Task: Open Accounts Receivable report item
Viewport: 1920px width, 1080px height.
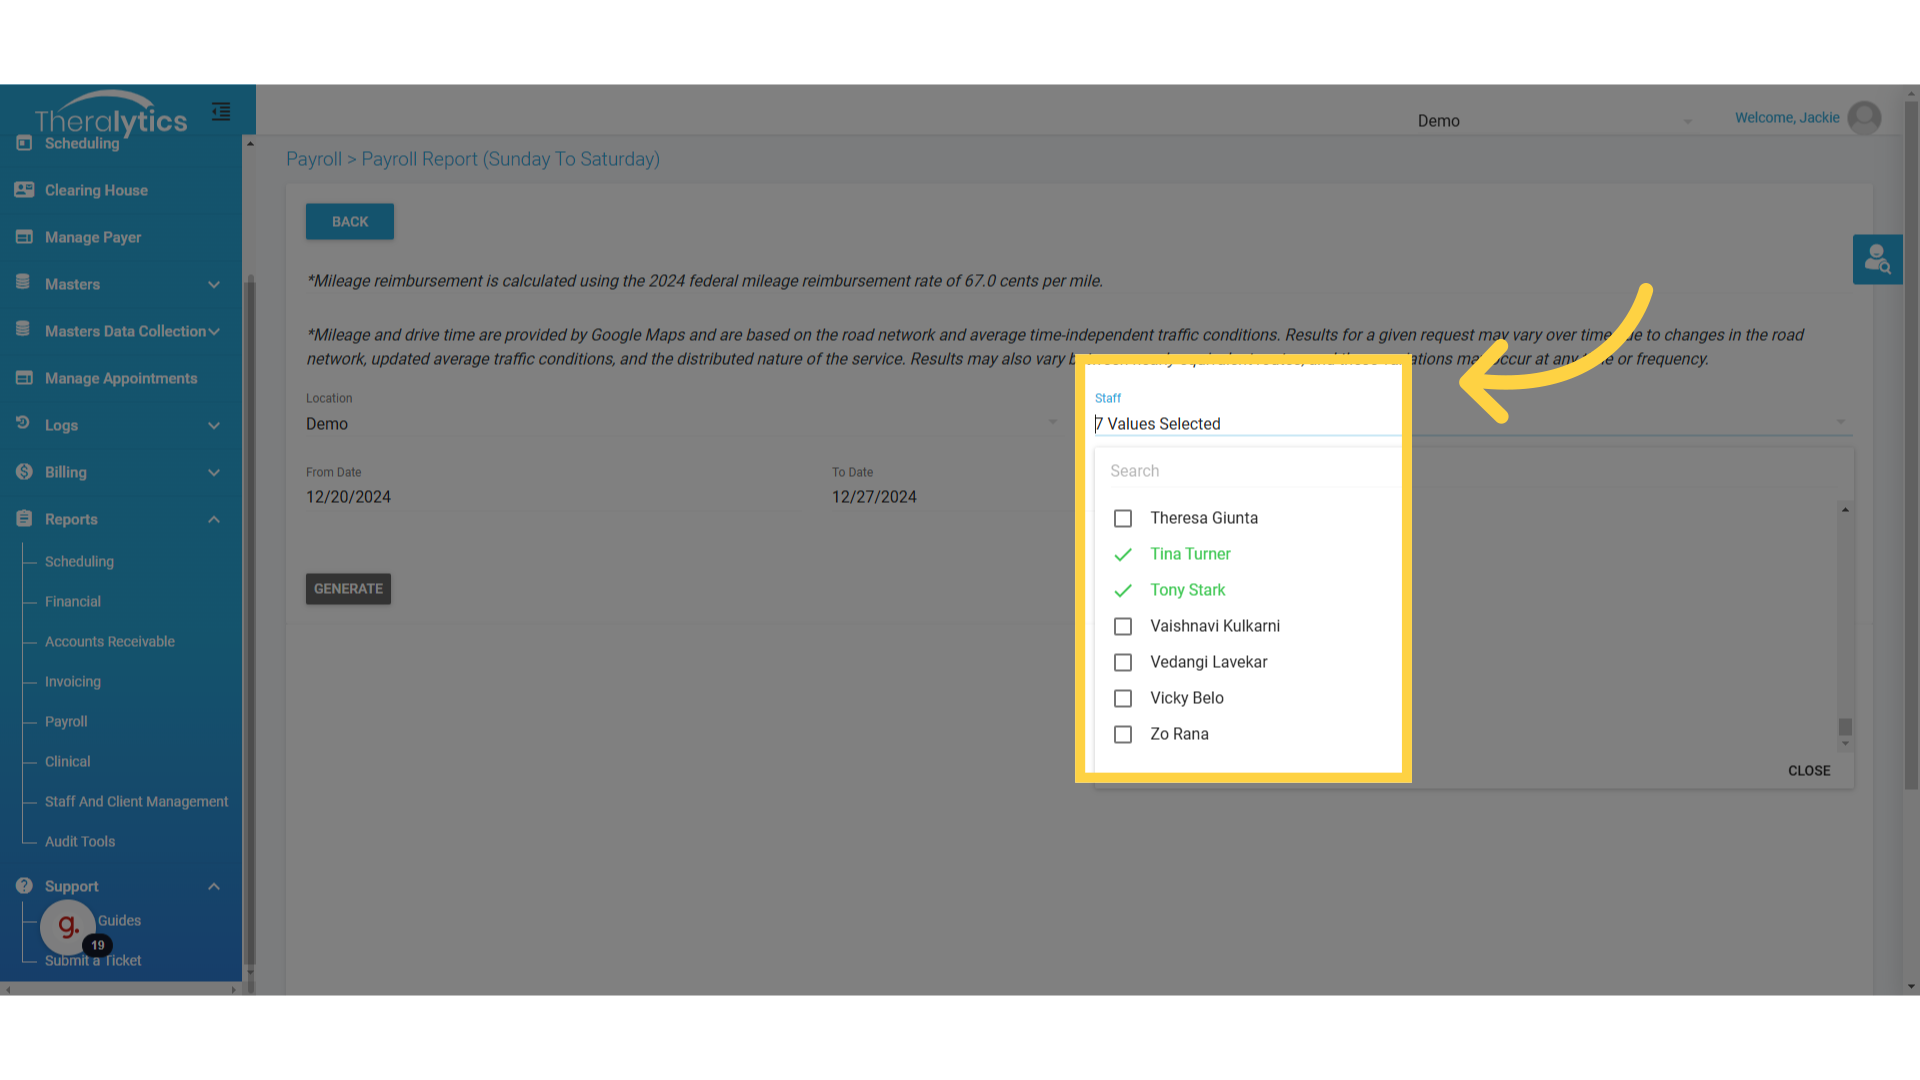Action: [x=109, y=641]
